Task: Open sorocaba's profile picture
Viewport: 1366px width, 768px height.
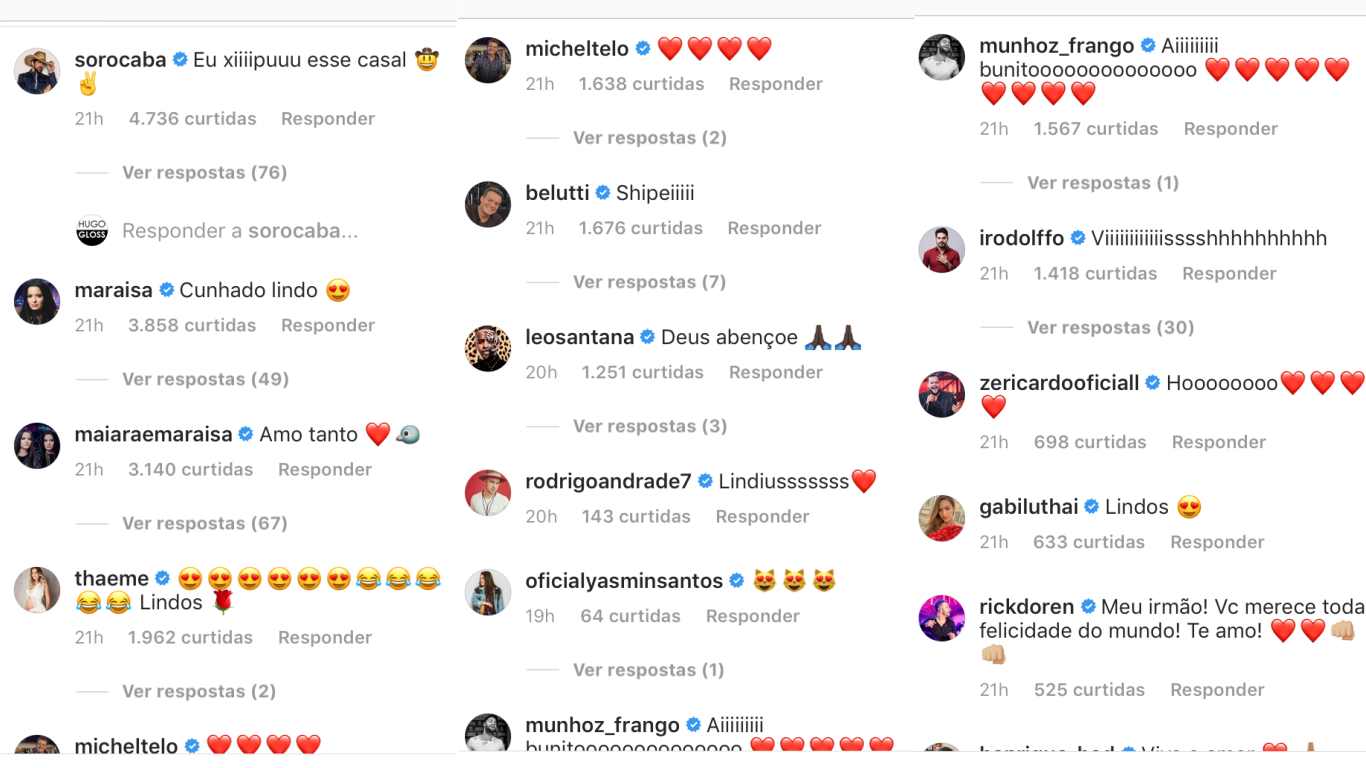Action: [37, 71]
